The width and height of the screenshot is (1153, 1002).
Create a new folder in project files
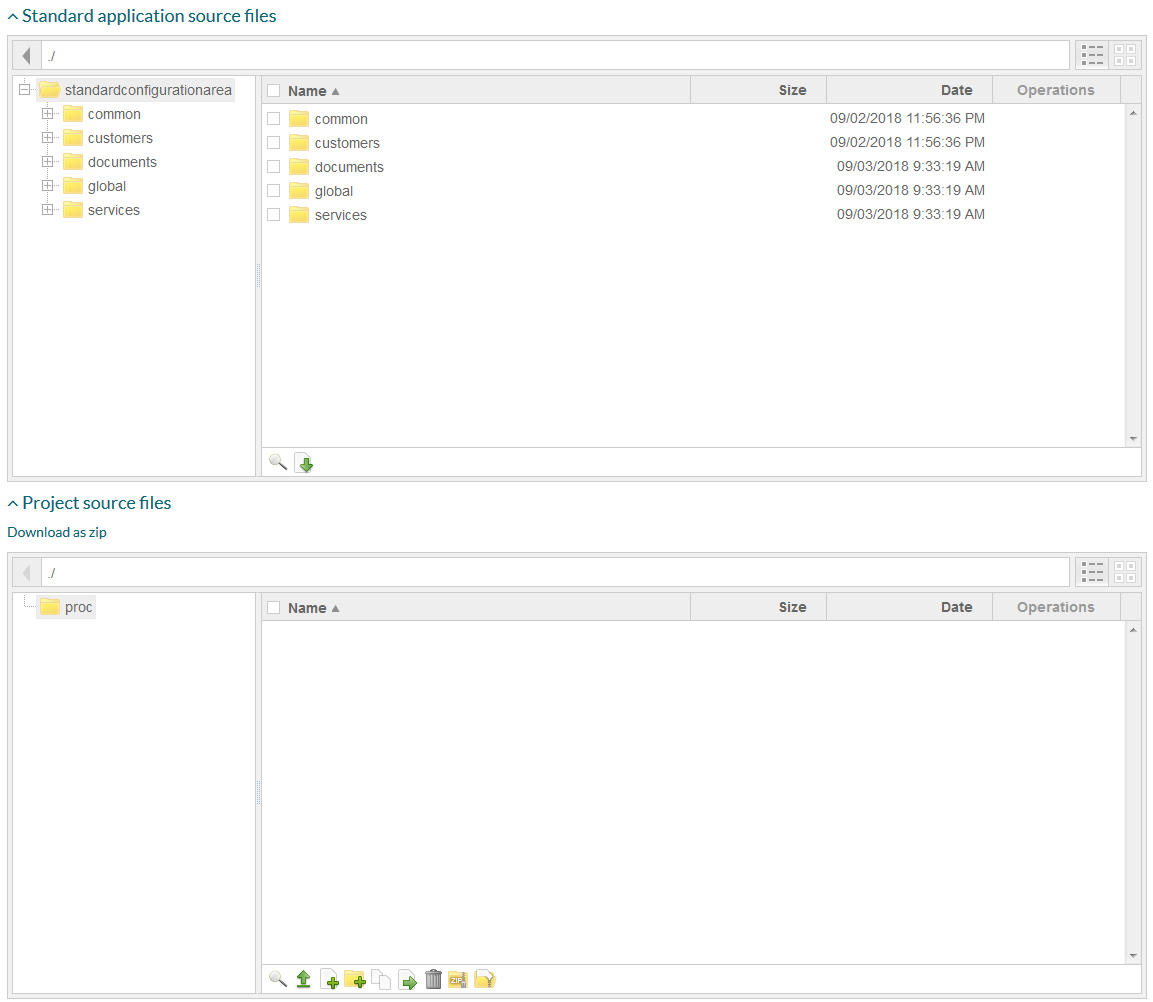(354, 980)
